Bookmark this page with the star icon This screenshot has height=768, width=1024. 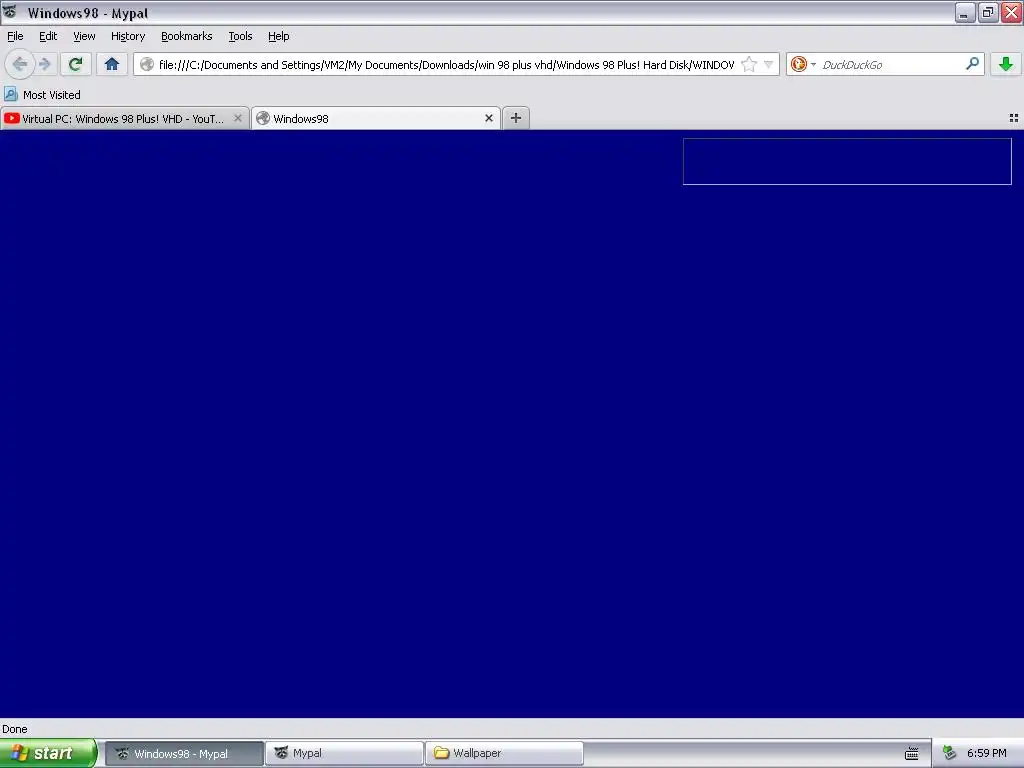click(748, 64)
